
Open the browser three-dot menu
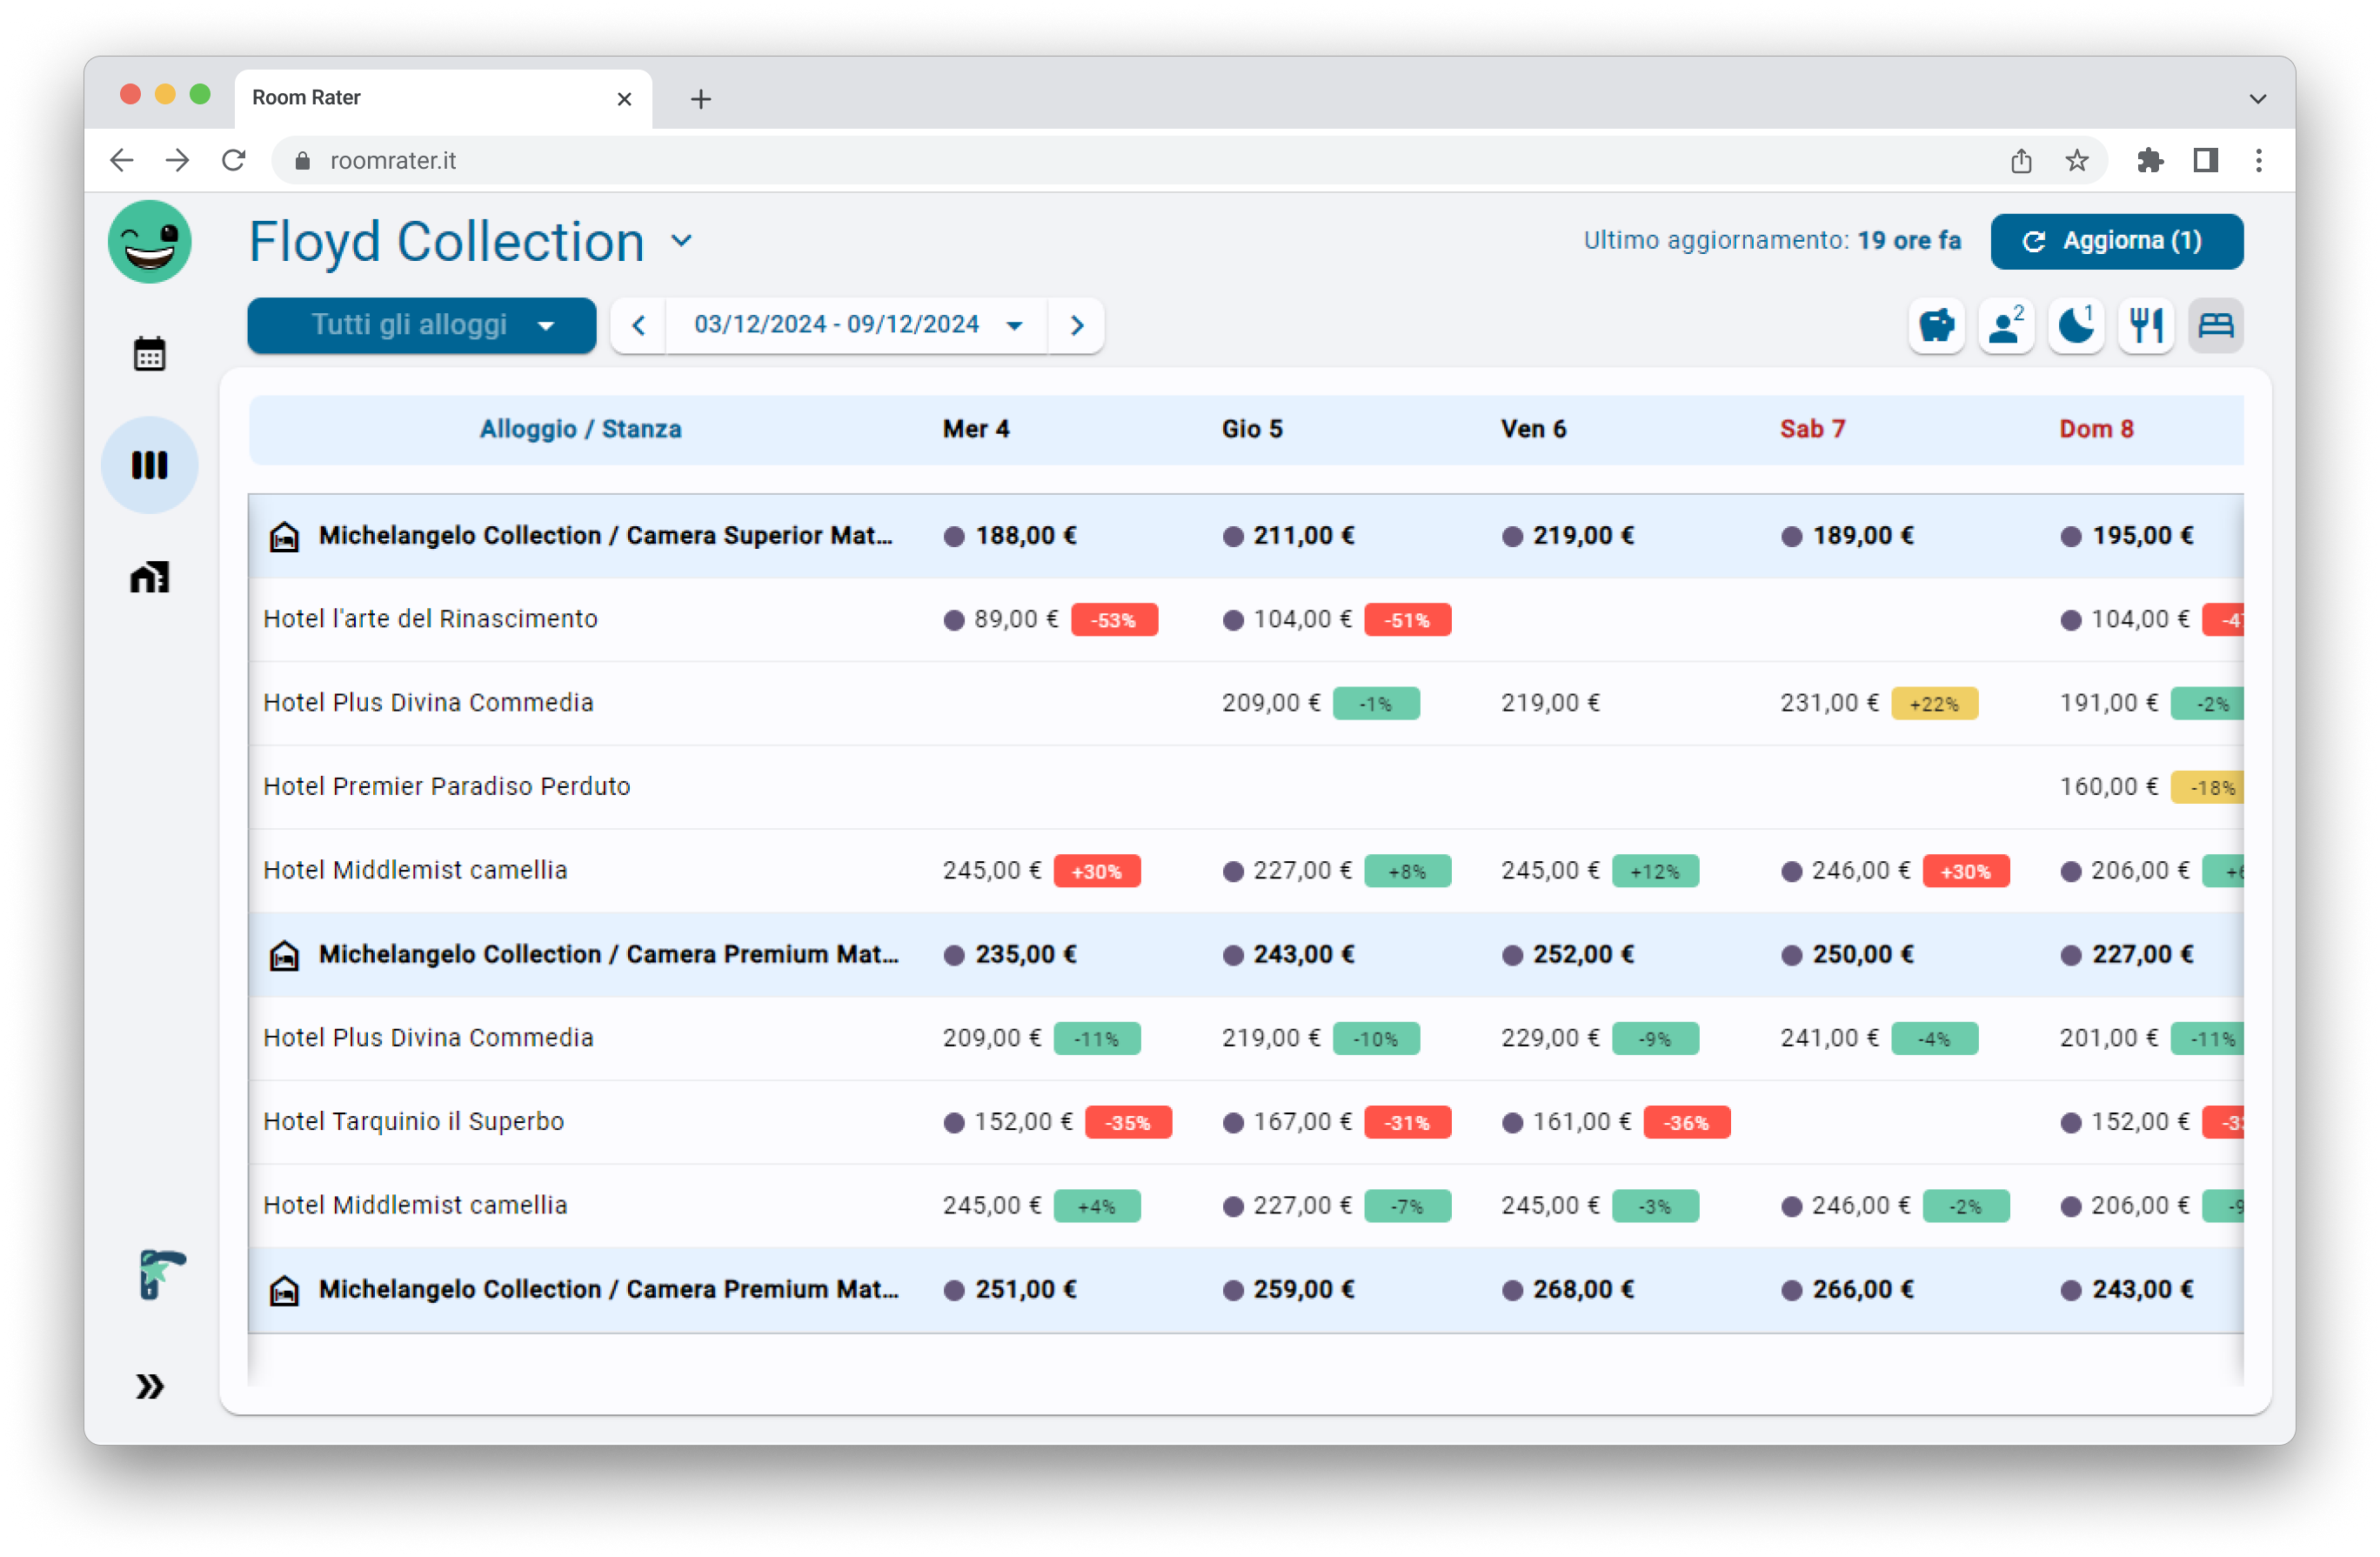[x=2259, y=160]
